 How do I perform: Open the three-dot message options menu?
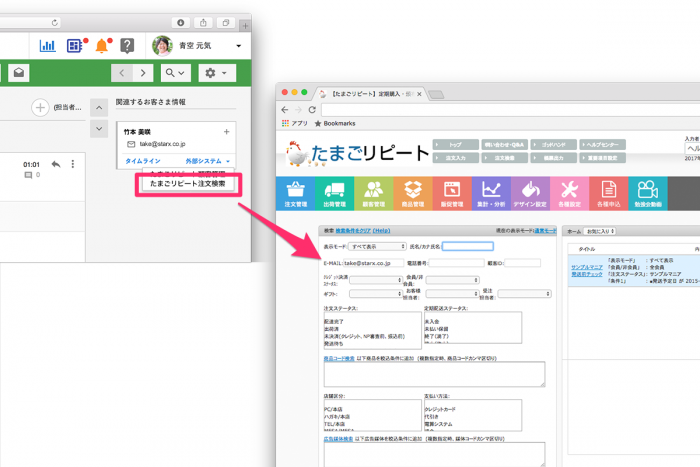(x=73, y=164)
